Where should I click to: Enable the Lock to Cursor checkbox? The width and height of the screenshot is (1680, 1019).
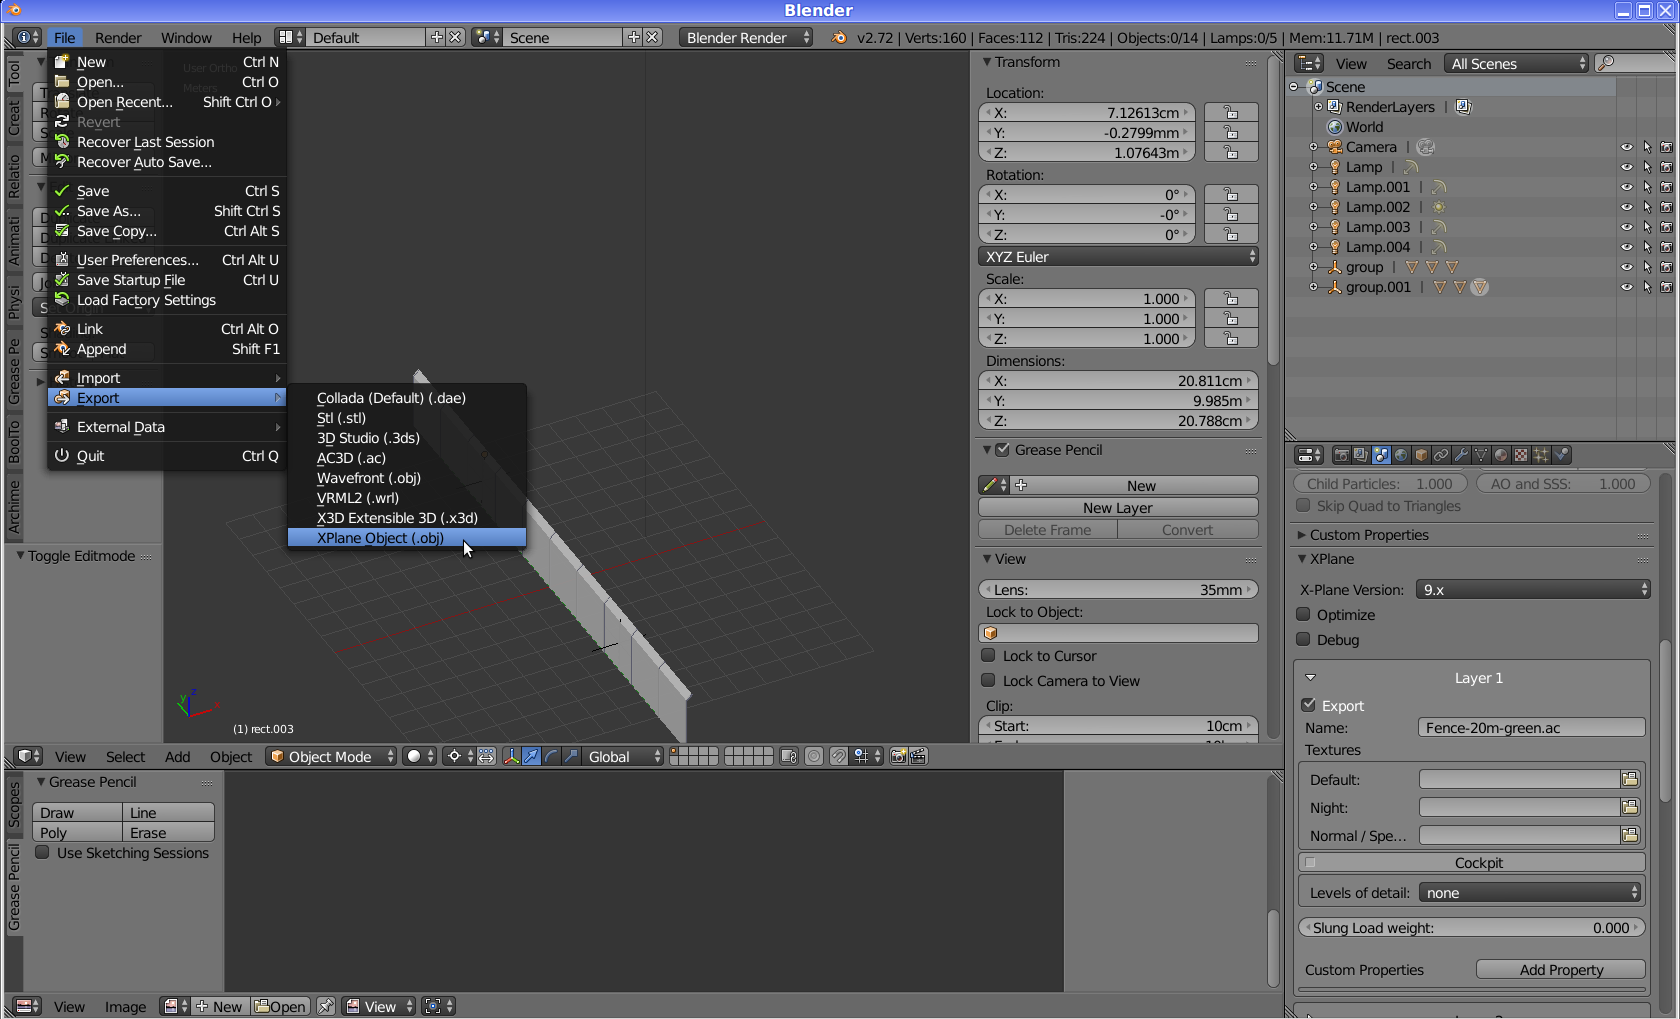pos(989,656)
